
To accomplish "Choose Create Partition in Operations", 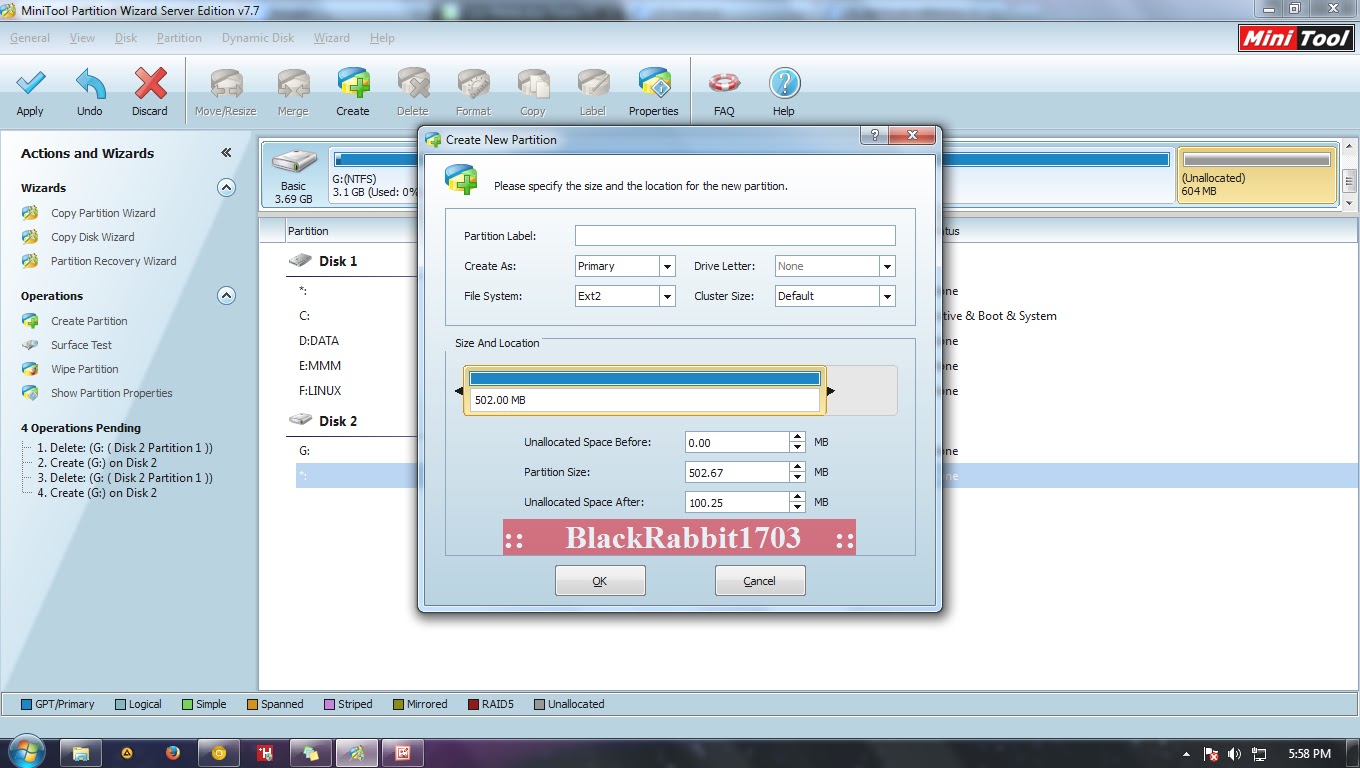I will 89,321.
